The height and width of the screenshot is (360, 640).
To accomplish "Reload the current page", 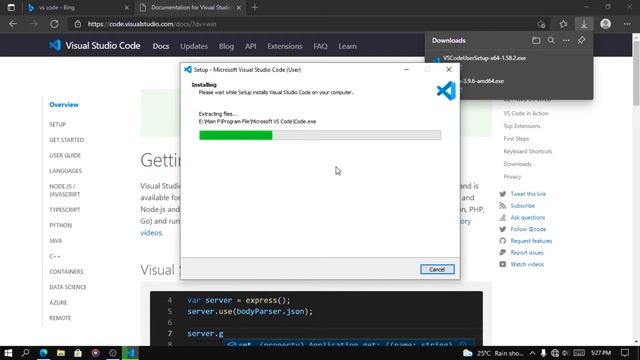I will point(54,24).
